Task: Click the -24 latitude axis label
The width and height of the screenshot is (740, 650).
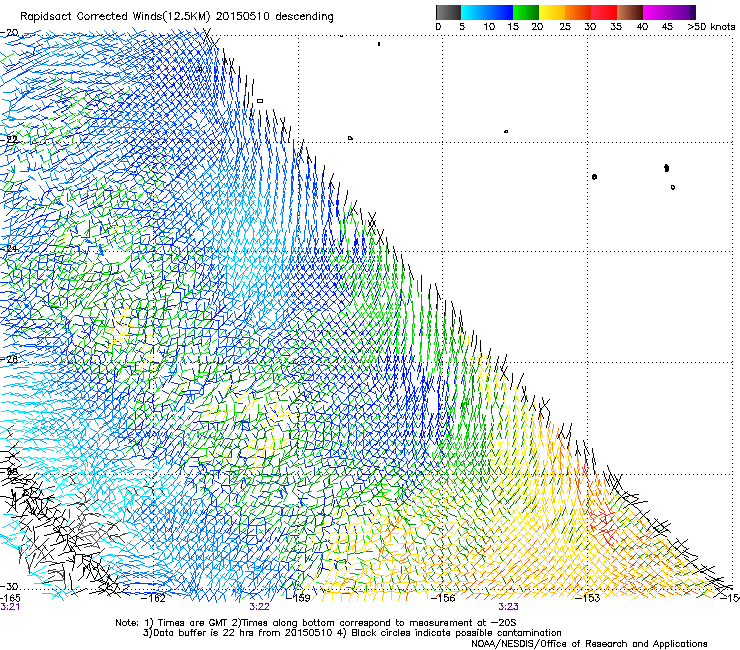Action: (9, 248)
